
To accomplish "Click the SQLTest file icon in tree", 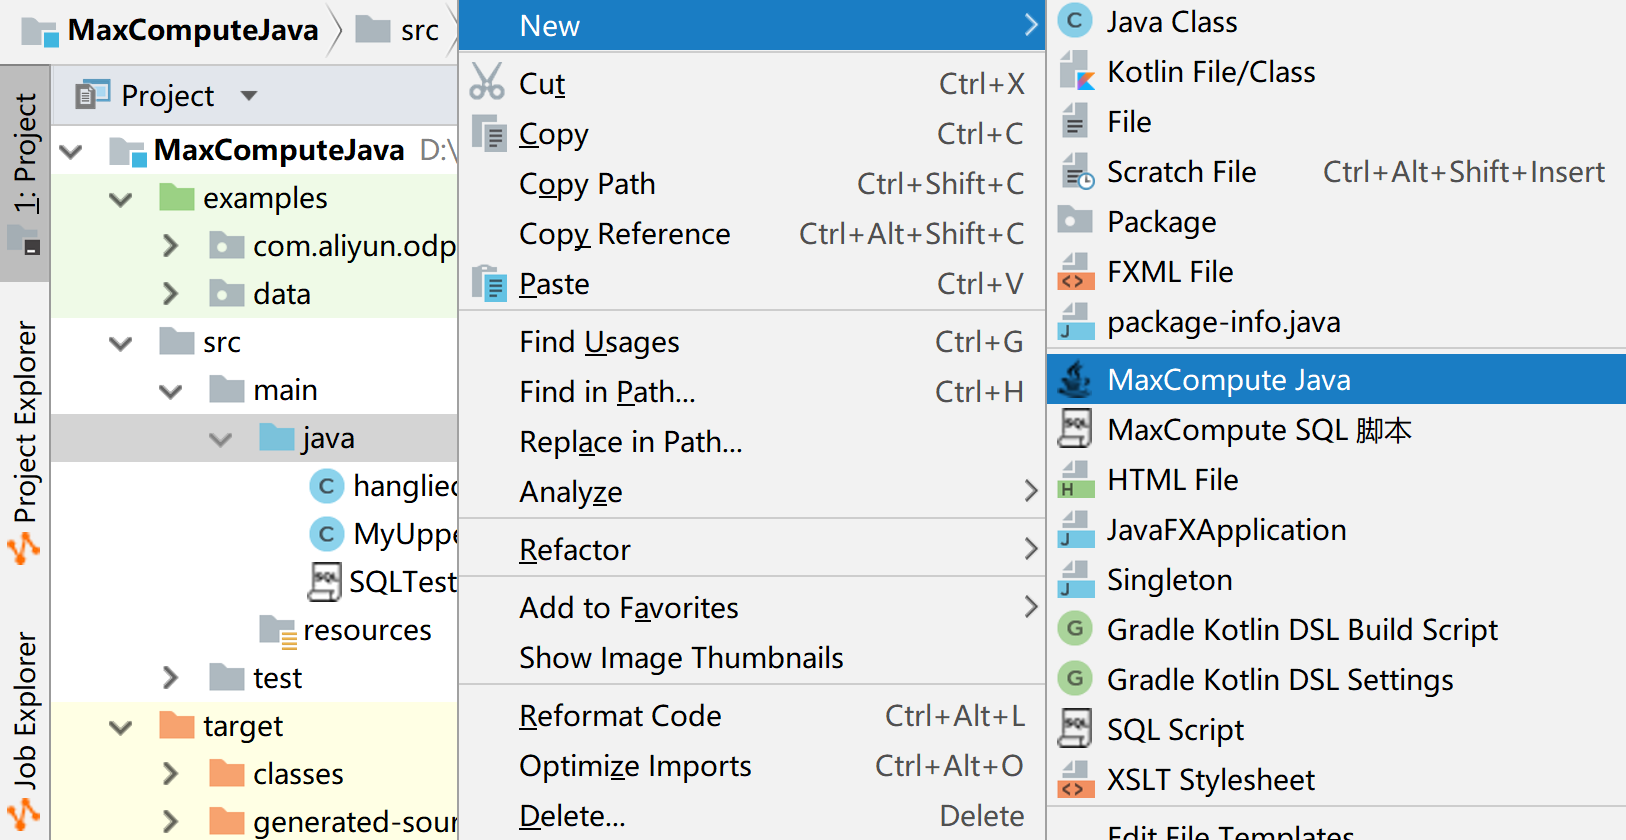I will pyautogui.click(x=324, y=582).
